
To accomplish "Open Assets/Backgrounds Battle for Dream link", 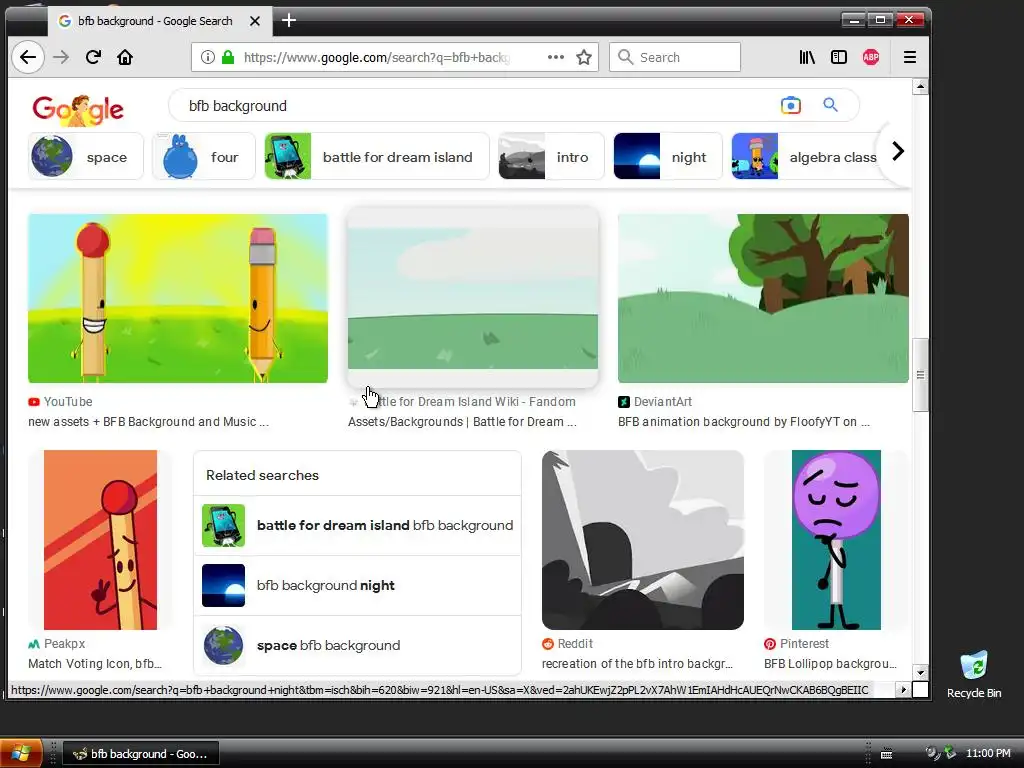I will (462, 422).
